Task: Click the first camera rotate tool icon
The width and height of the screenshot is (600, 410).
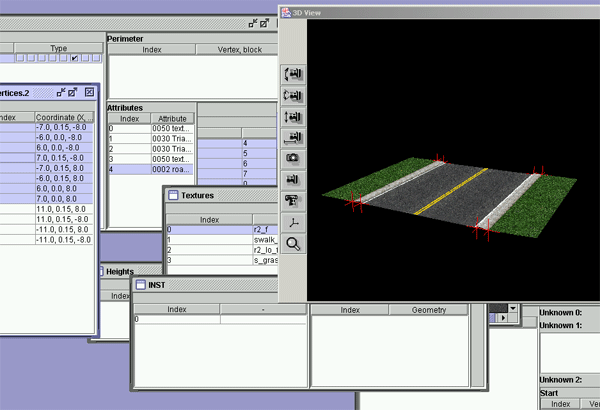Action: point(295,74)
